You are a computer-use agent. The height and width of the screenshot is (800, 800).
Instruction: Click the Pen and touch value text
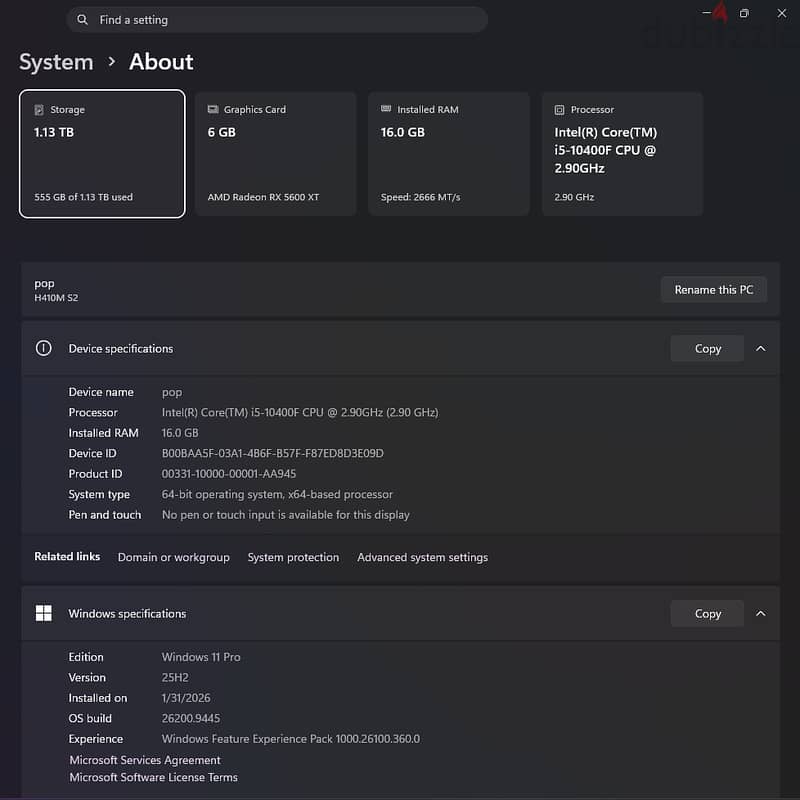pyautogui.click(x=286, y=515)
